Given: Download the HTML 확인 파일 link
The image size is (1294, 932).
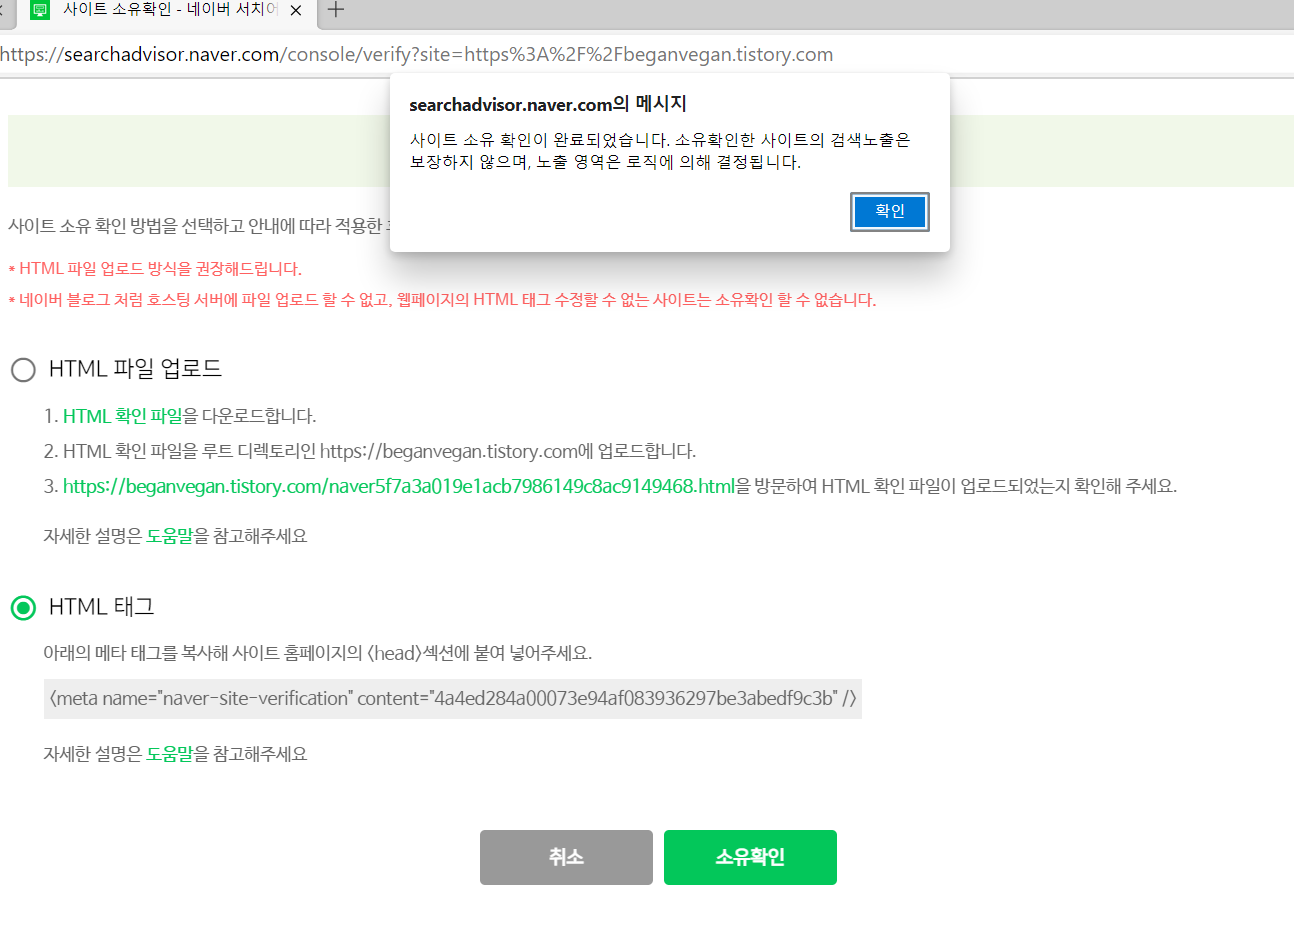Looking at the screenshot, I should (x=123, y=416).
